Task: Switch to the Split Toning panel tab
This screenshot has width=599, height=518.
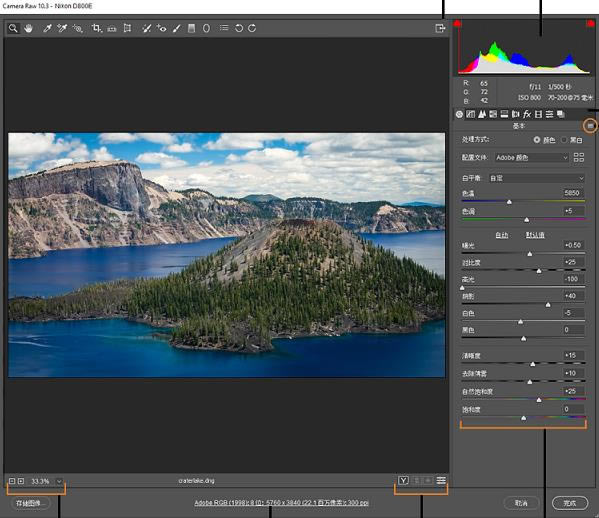Action: (x=504, y=114)
